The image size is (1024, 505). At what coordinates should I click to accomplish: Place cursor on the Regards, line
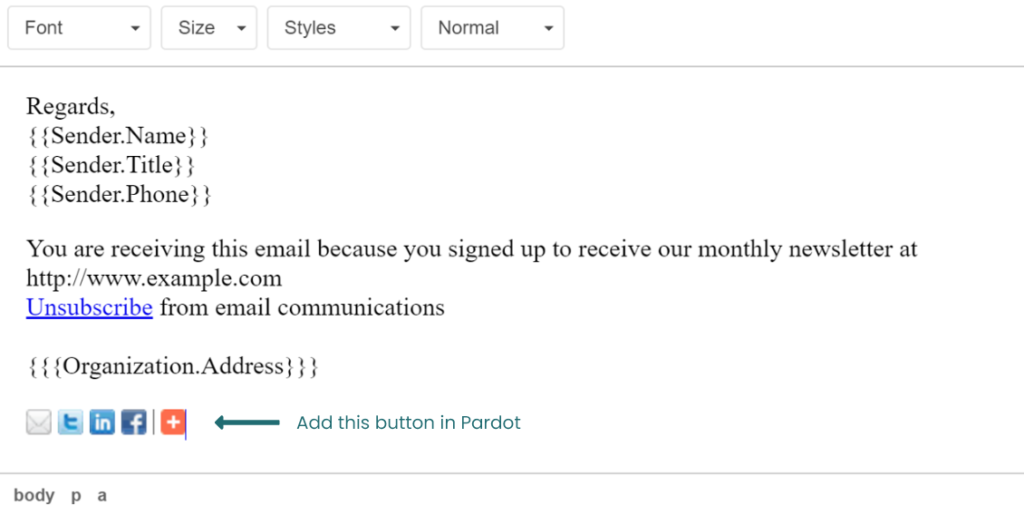[70, 106]
